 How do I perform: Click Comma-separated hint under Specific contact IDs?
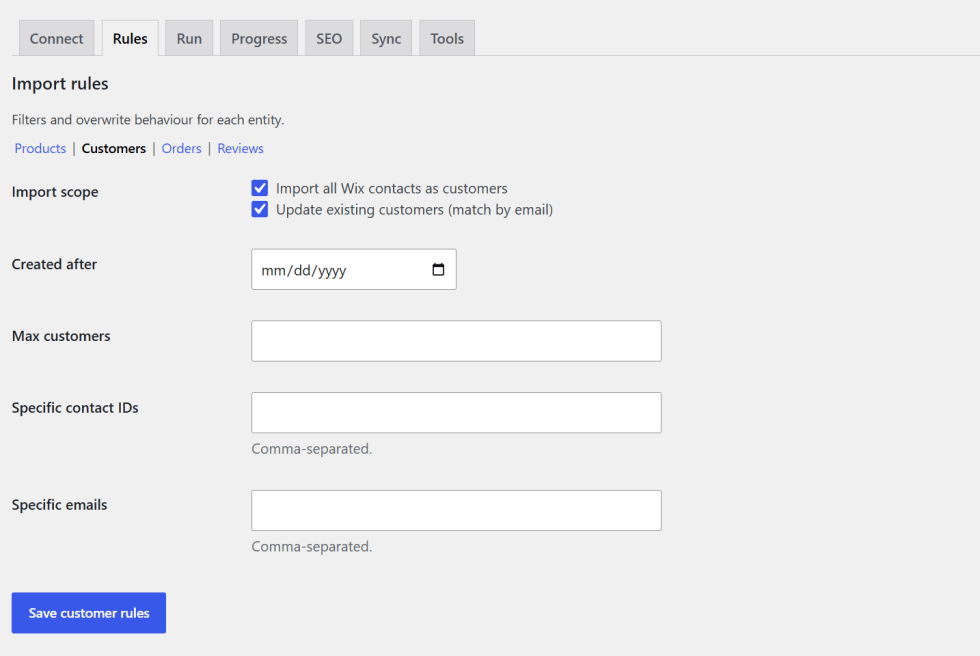point(312,449)
